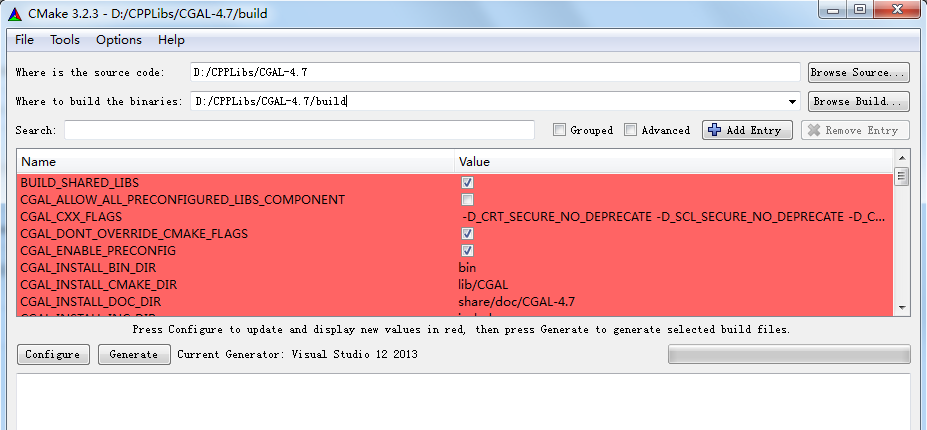The height and width of the screenshot is (430, 927).
Task: Click the blue plus Add Entry icon
Action: coord(714,130)
